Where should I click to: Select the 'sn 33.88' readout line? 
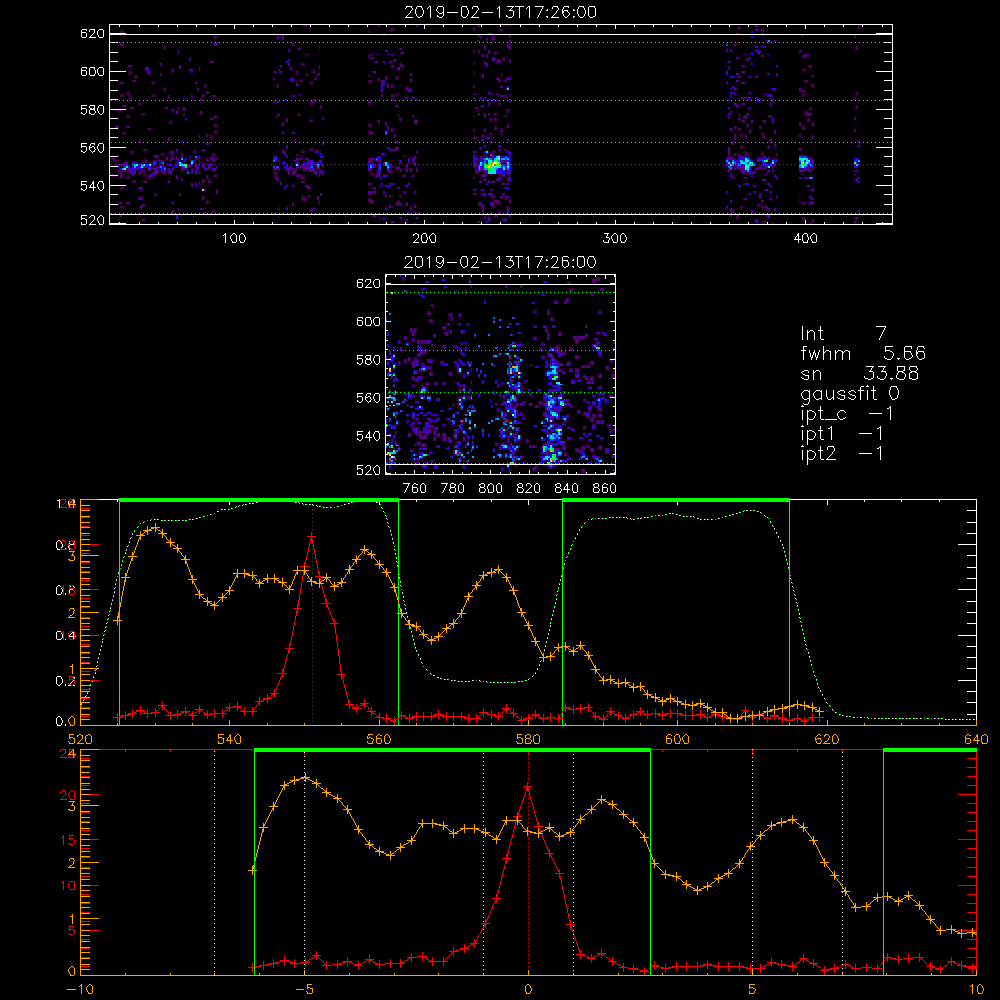pos(860,374)
